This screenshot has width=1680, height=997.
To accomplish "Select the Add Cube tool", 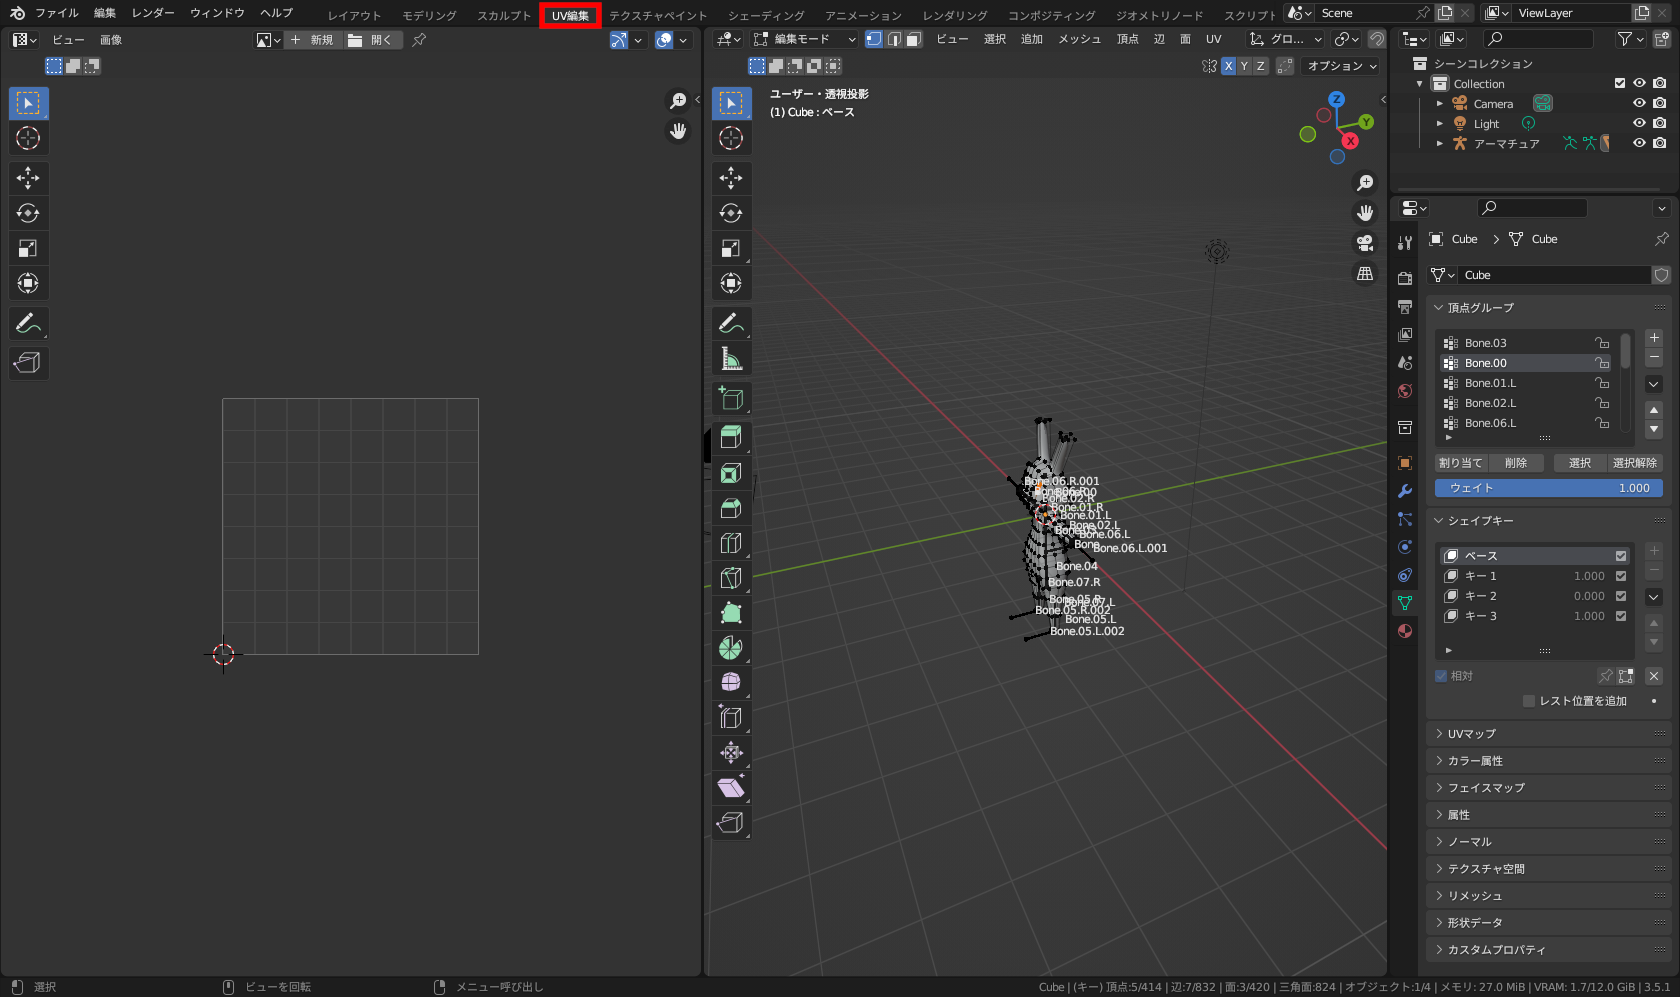I will click(731, 398).
